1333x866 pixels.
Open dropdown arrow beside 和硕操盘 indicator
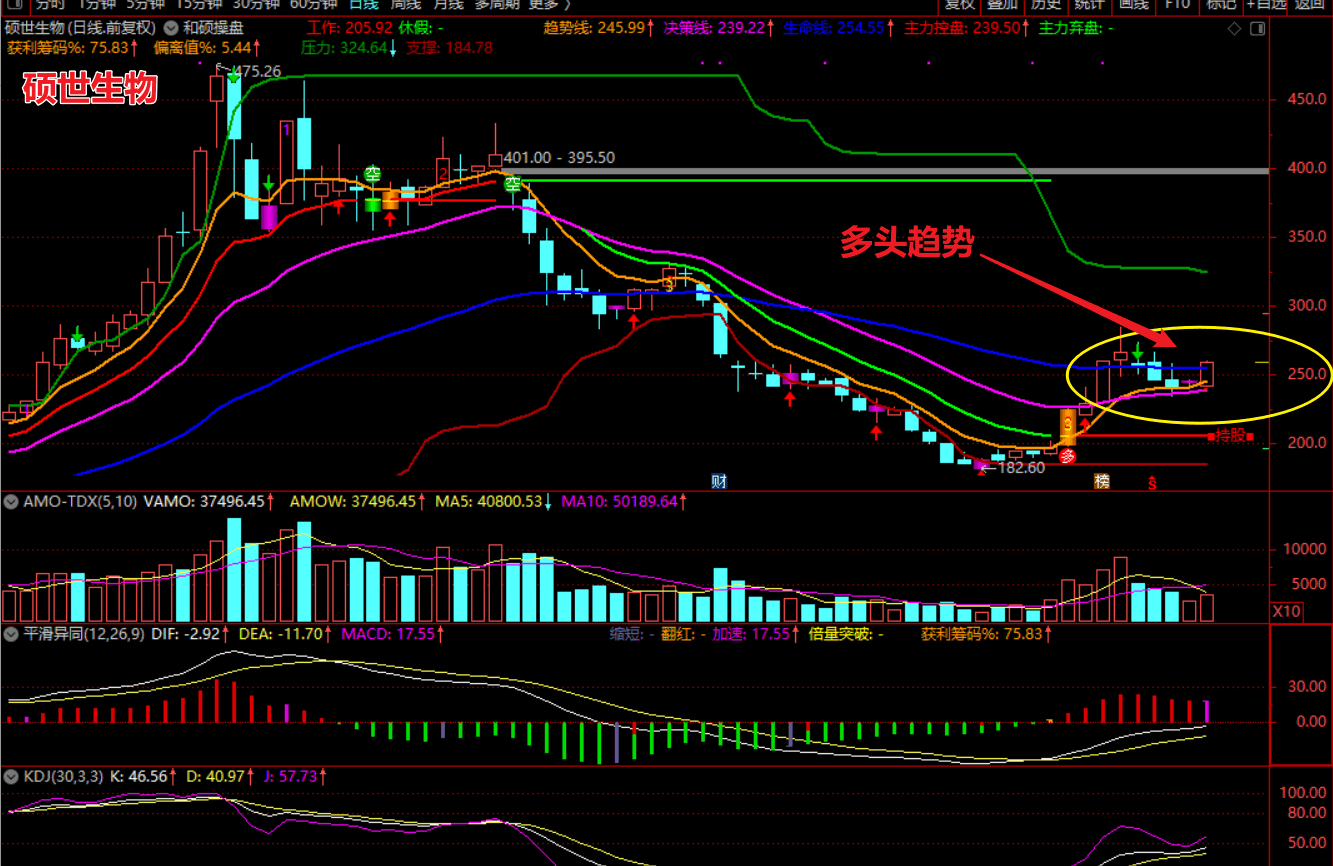coord(171,29)
